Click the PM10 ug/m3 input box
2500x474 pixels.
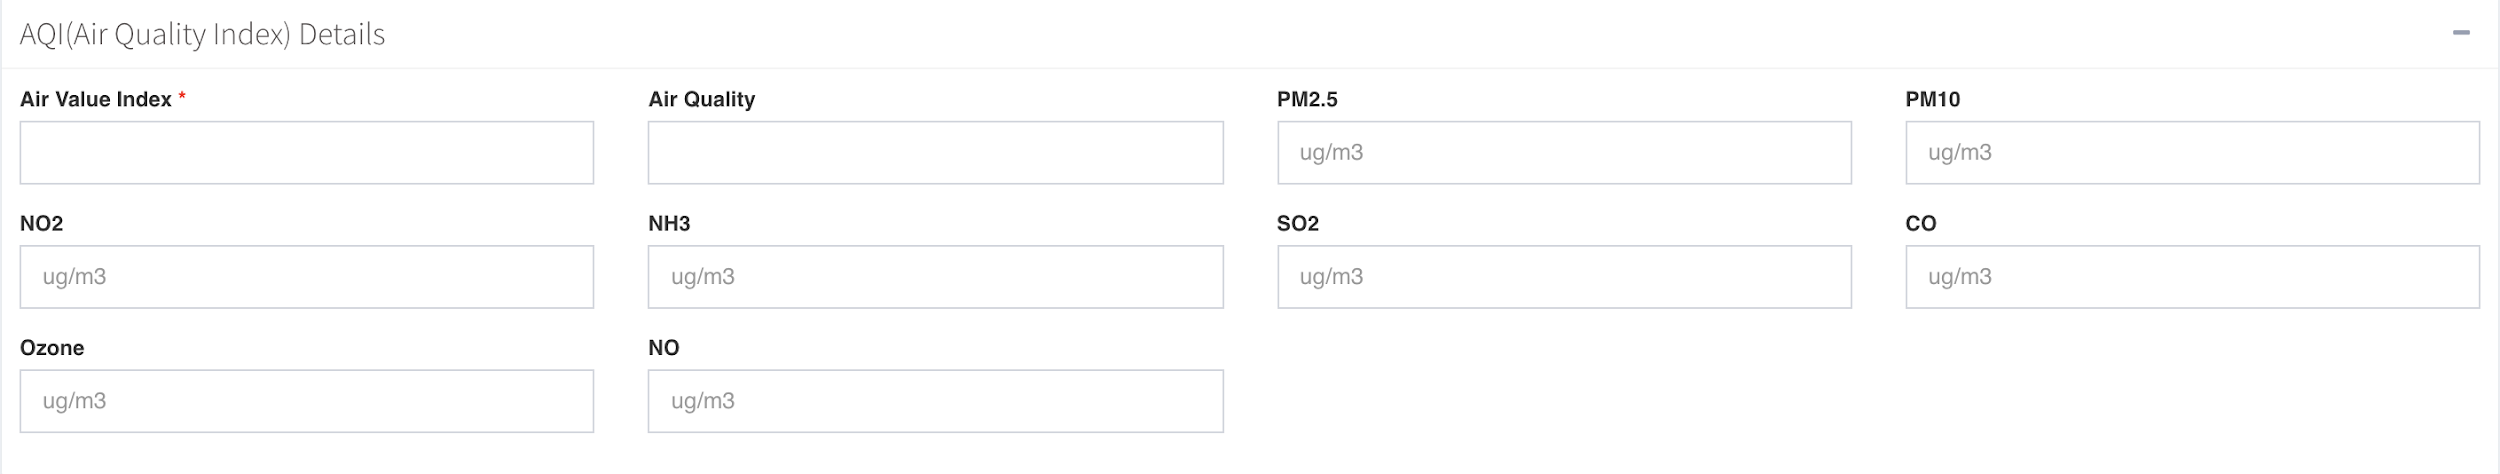(2192, 153)
